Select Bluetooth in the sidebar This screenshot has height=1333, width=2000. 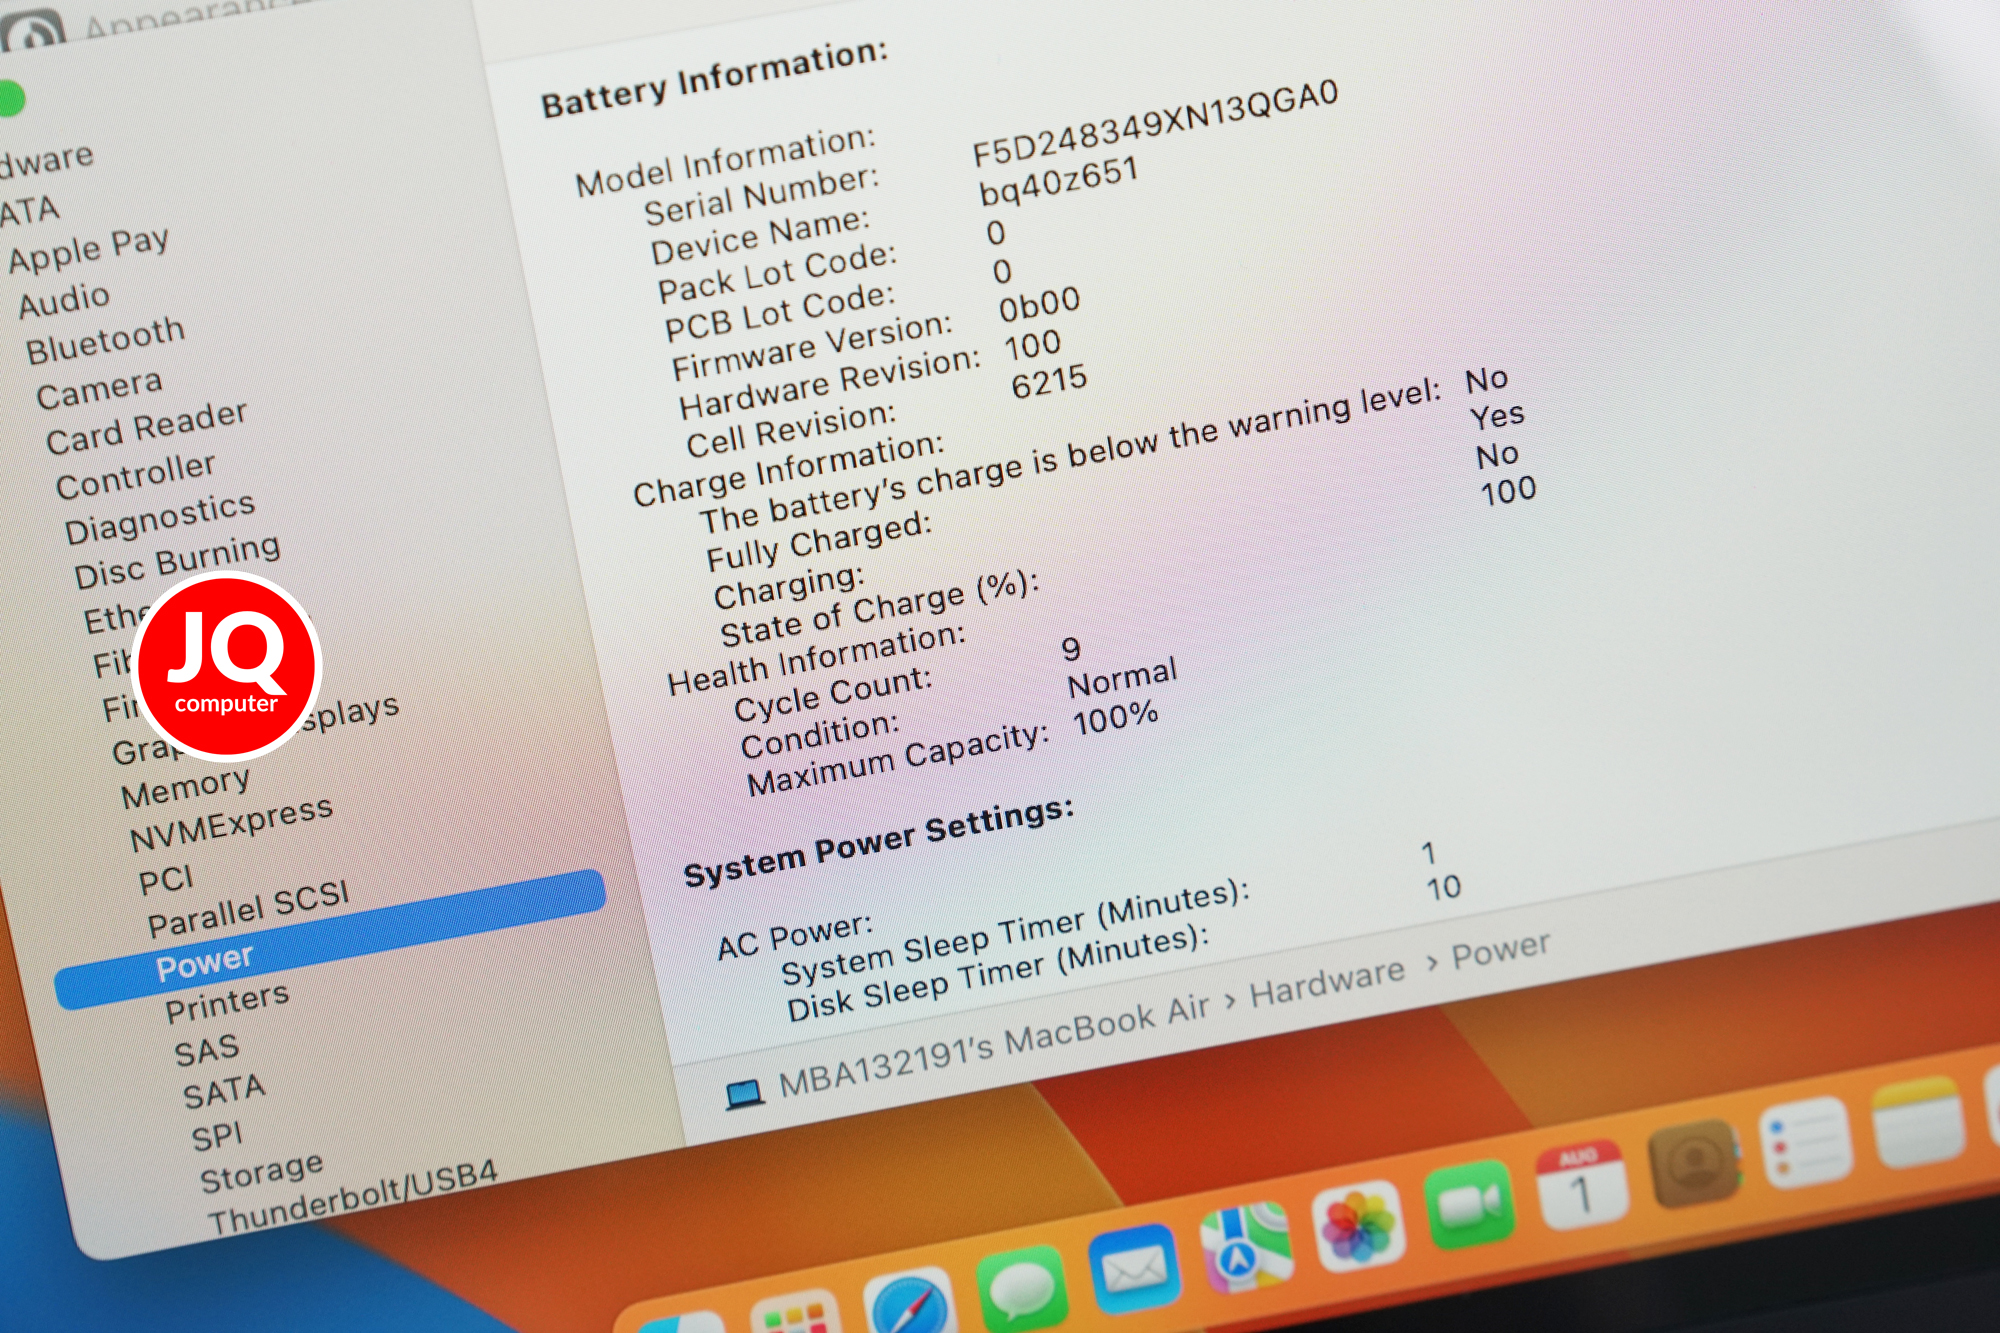105,341
